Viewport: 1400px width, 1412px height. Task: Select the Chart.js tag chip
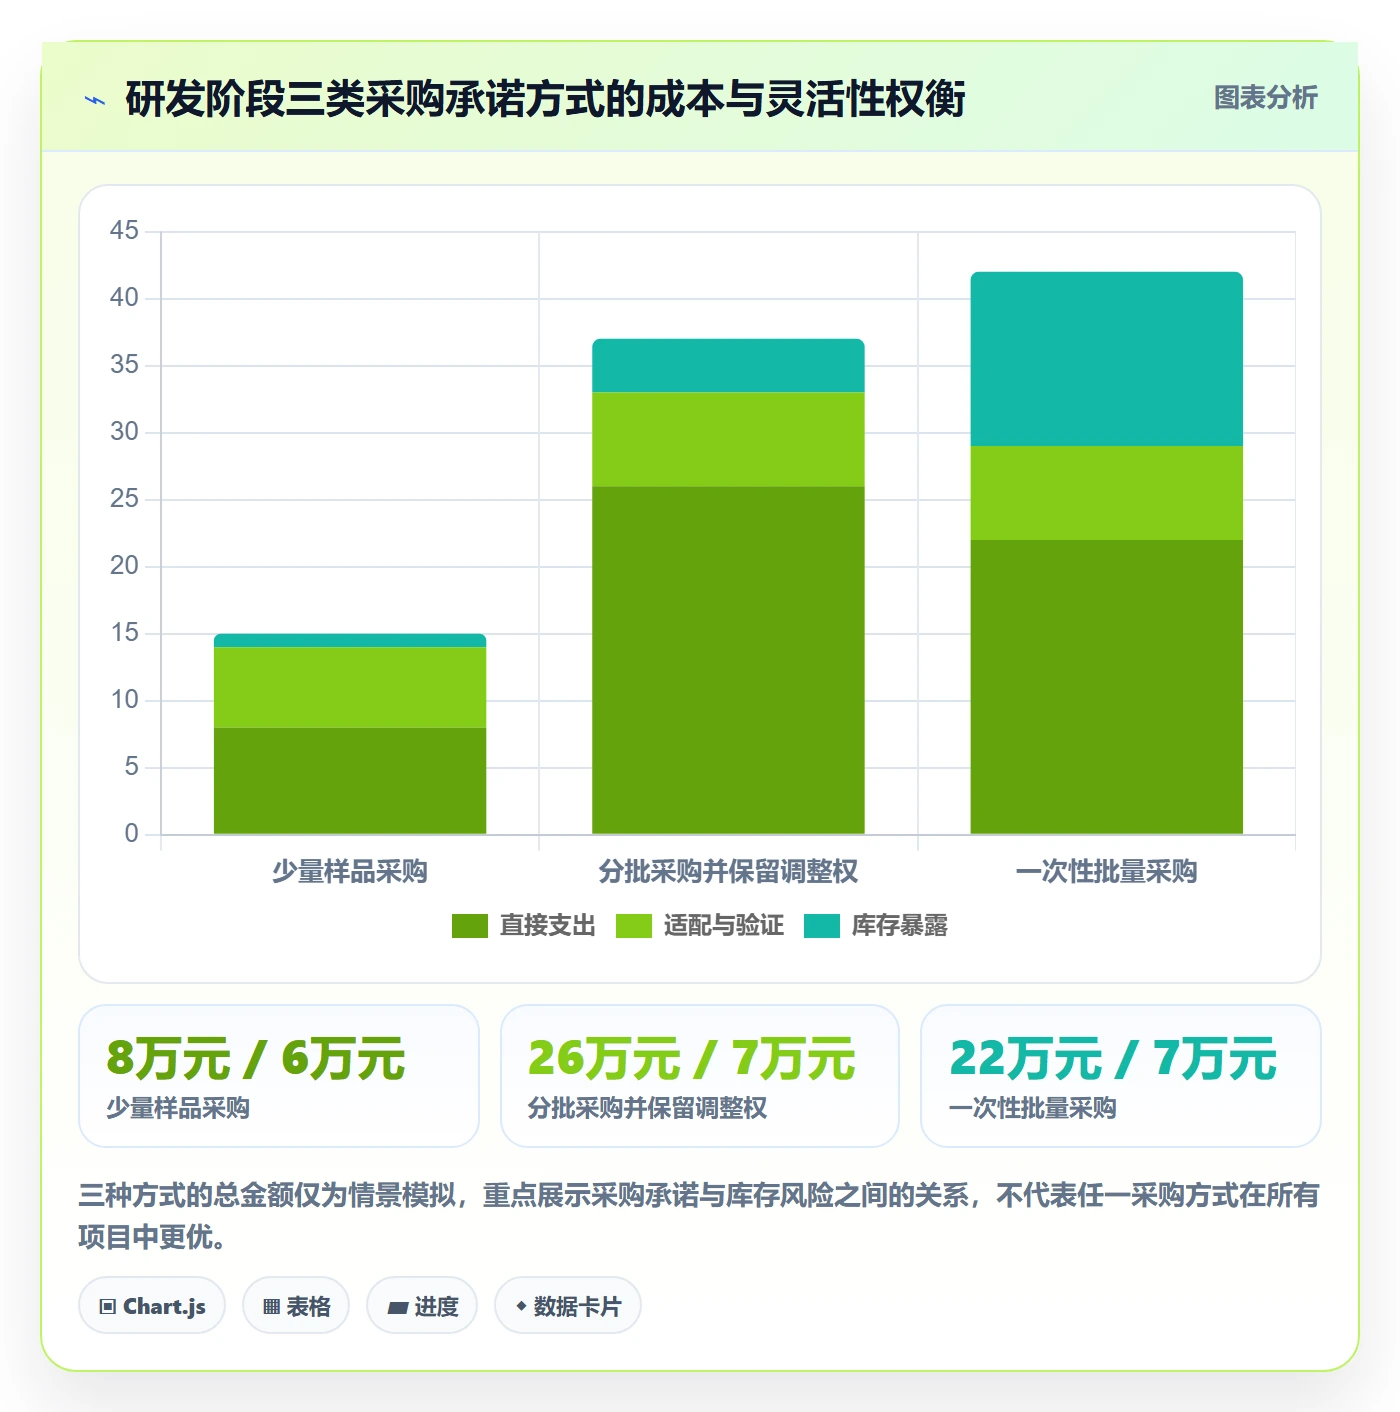[152, 1306]
